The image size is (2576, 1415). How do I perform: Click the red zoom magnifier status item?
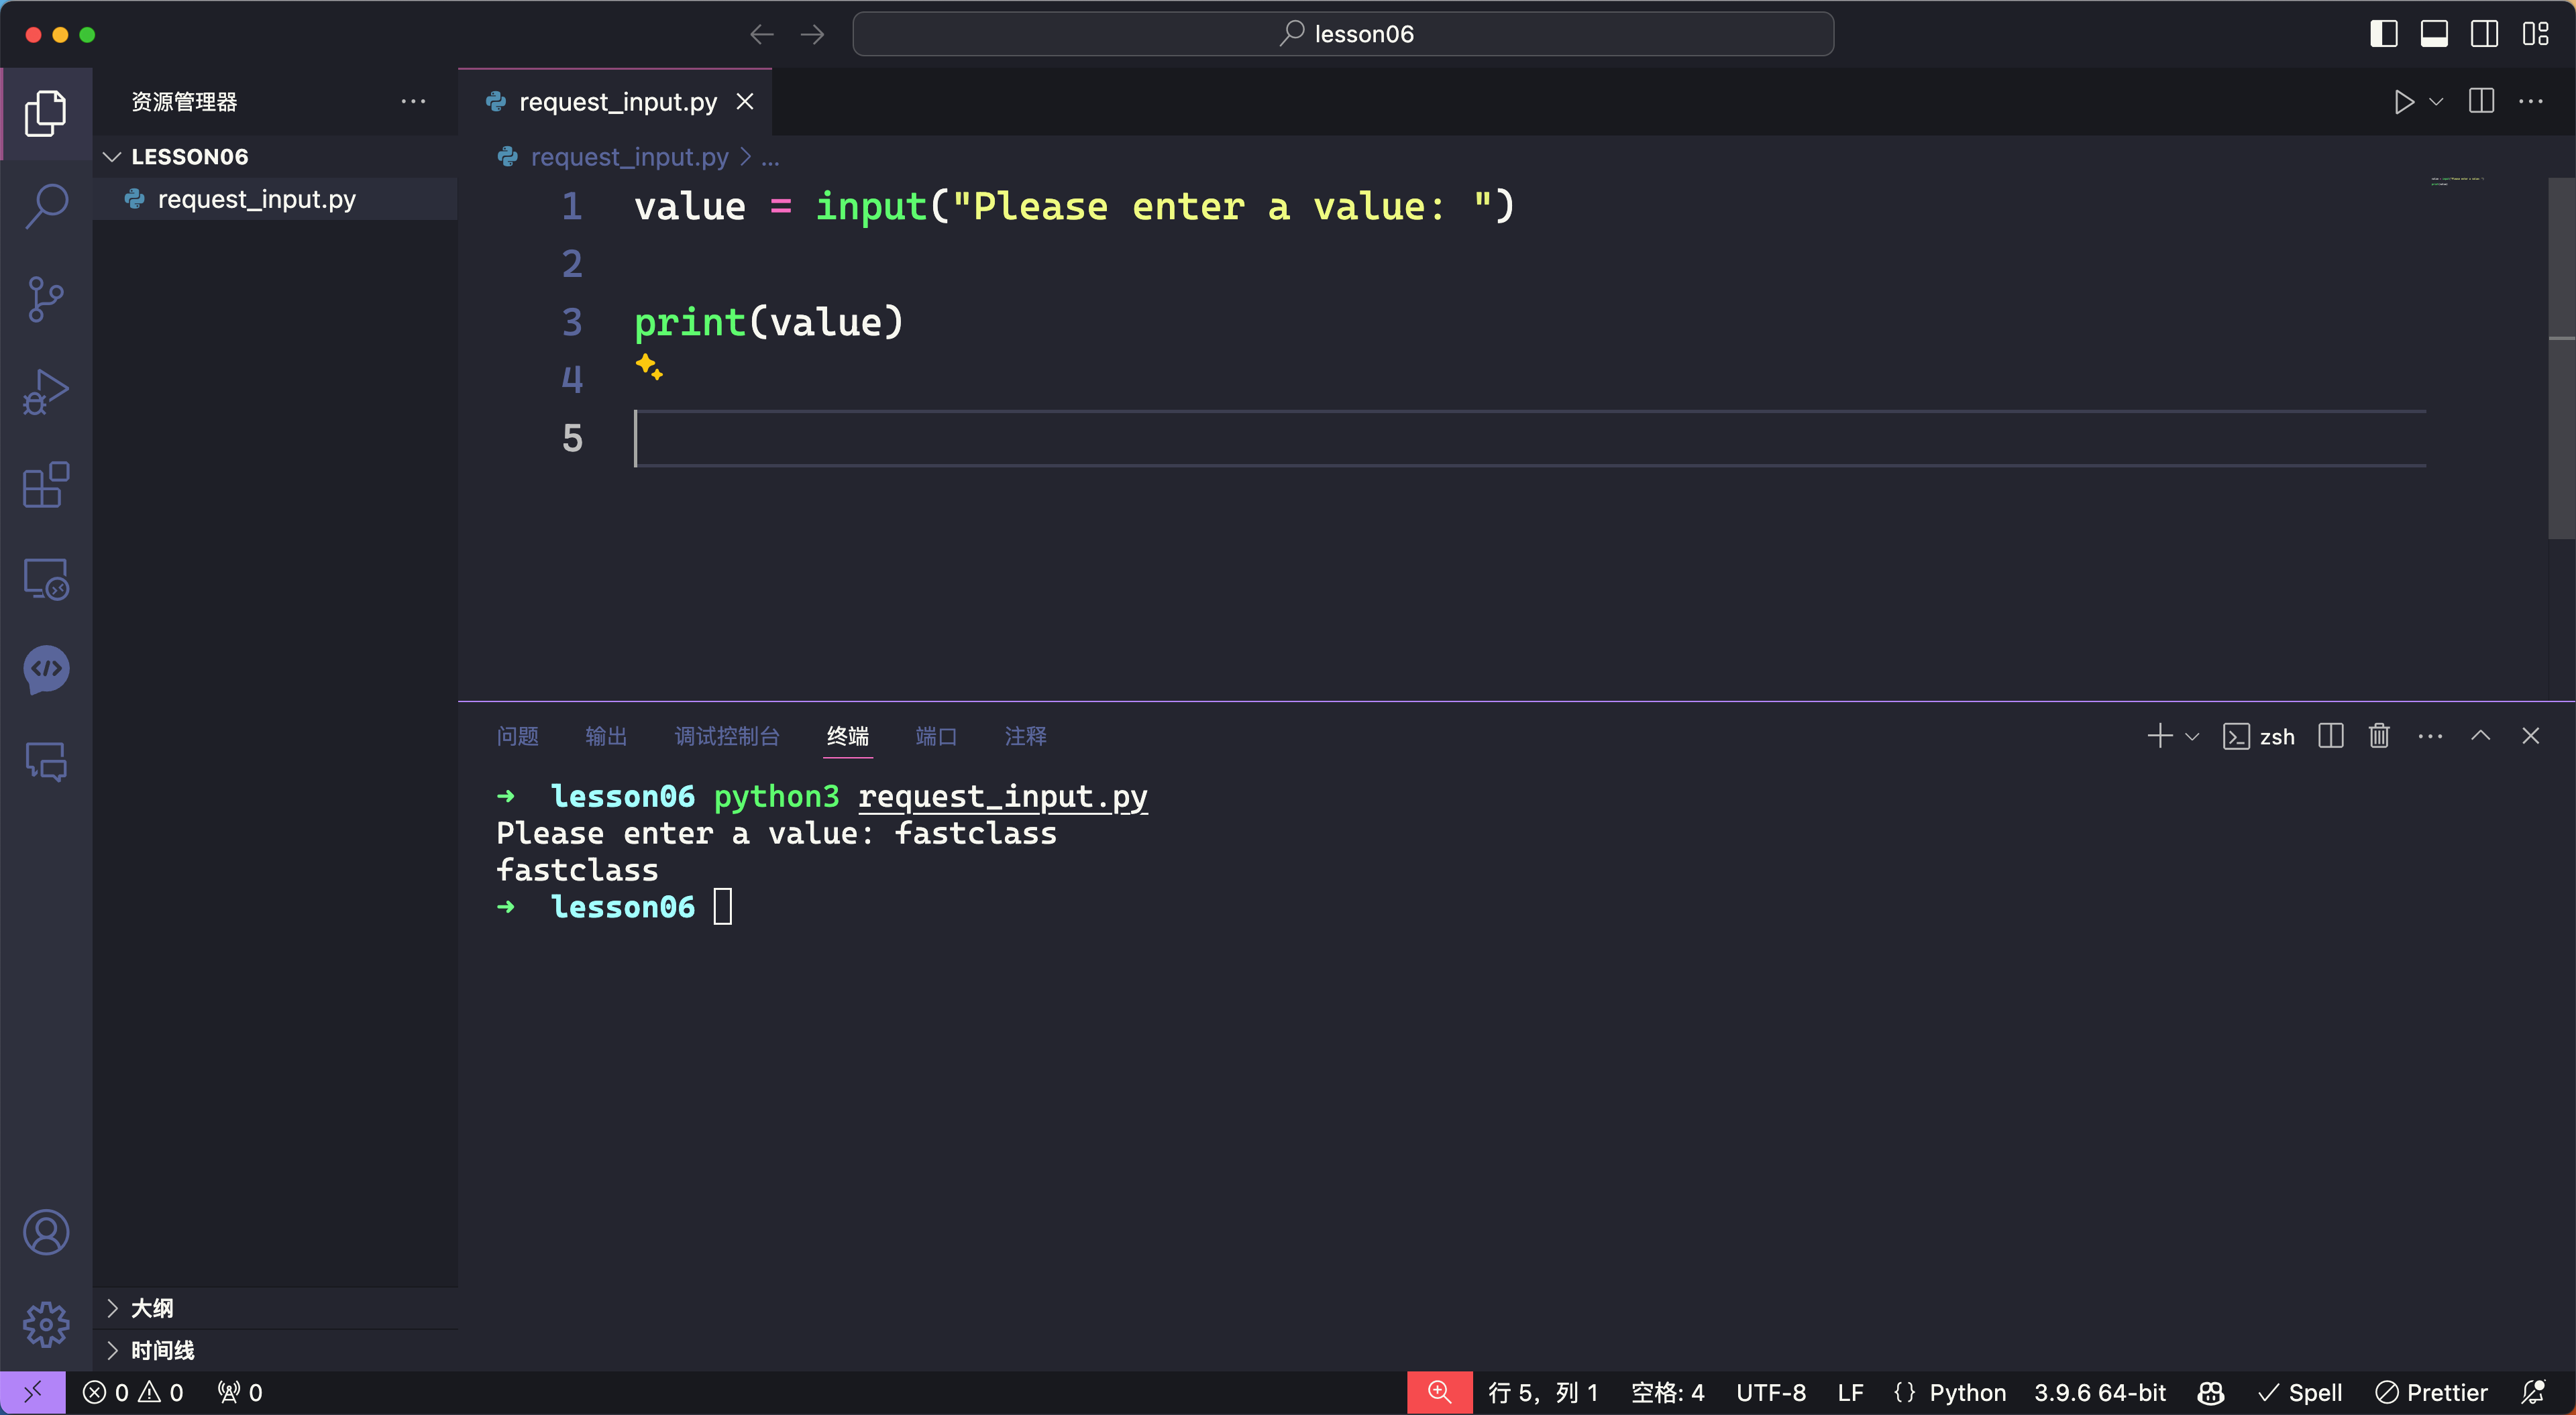tap(1439, 1392)
